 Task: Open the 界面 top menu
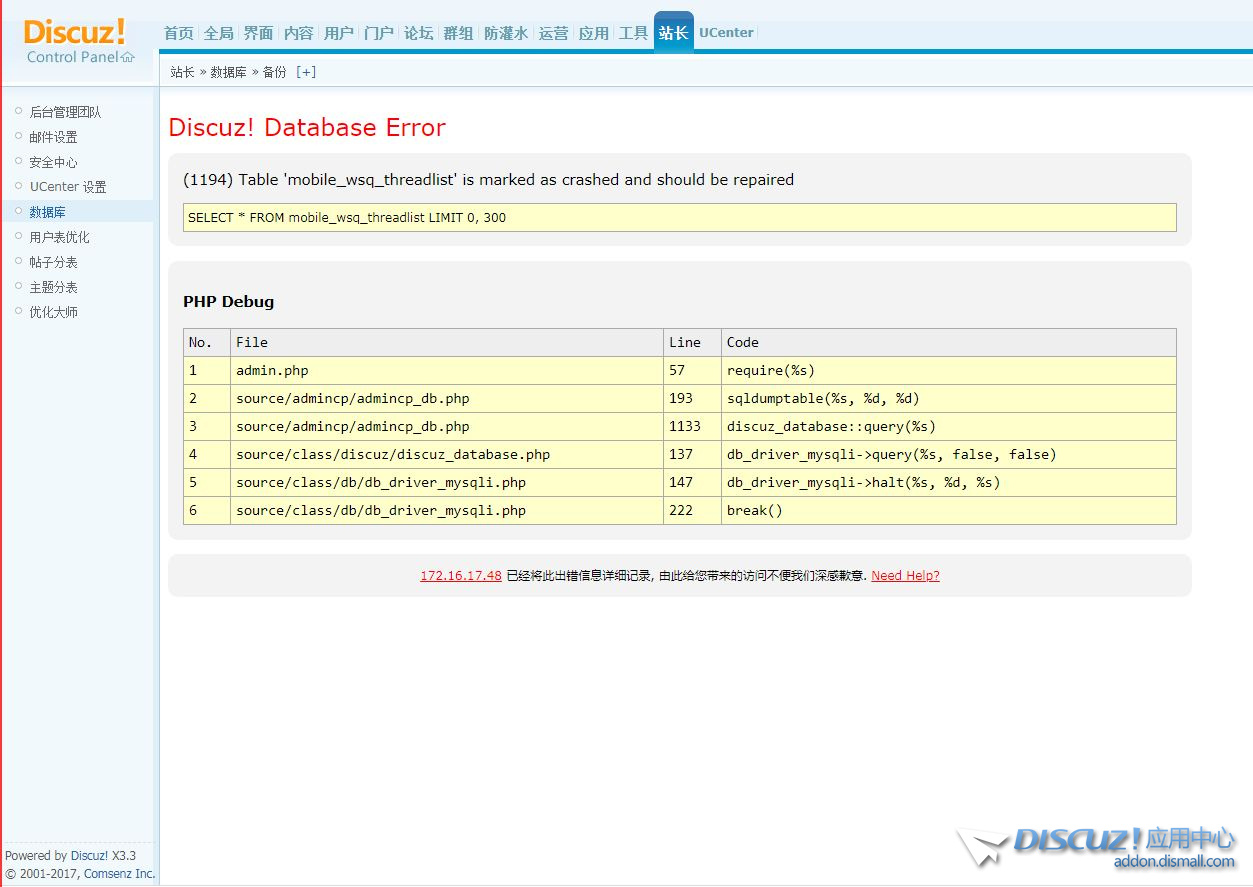coord(259,33)
